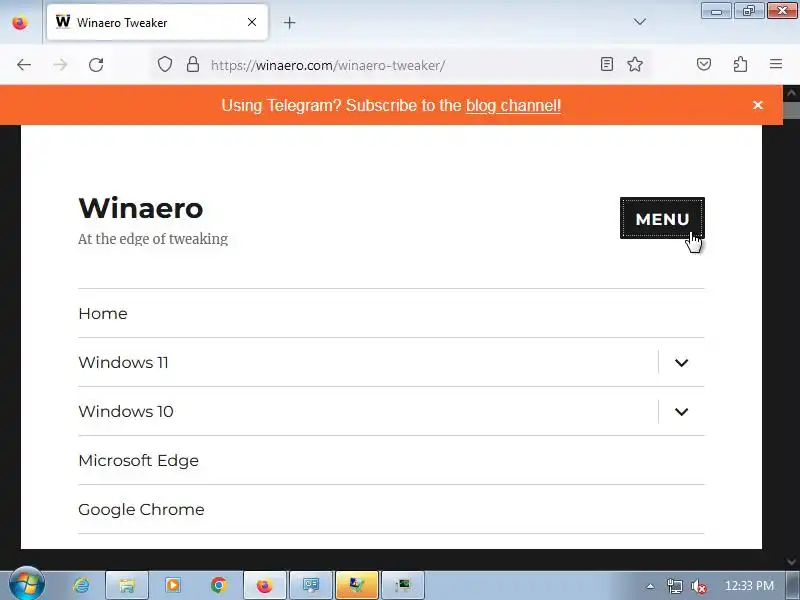Click the page scrollbar up arrow
800x600 pixels.
point(791,93)
